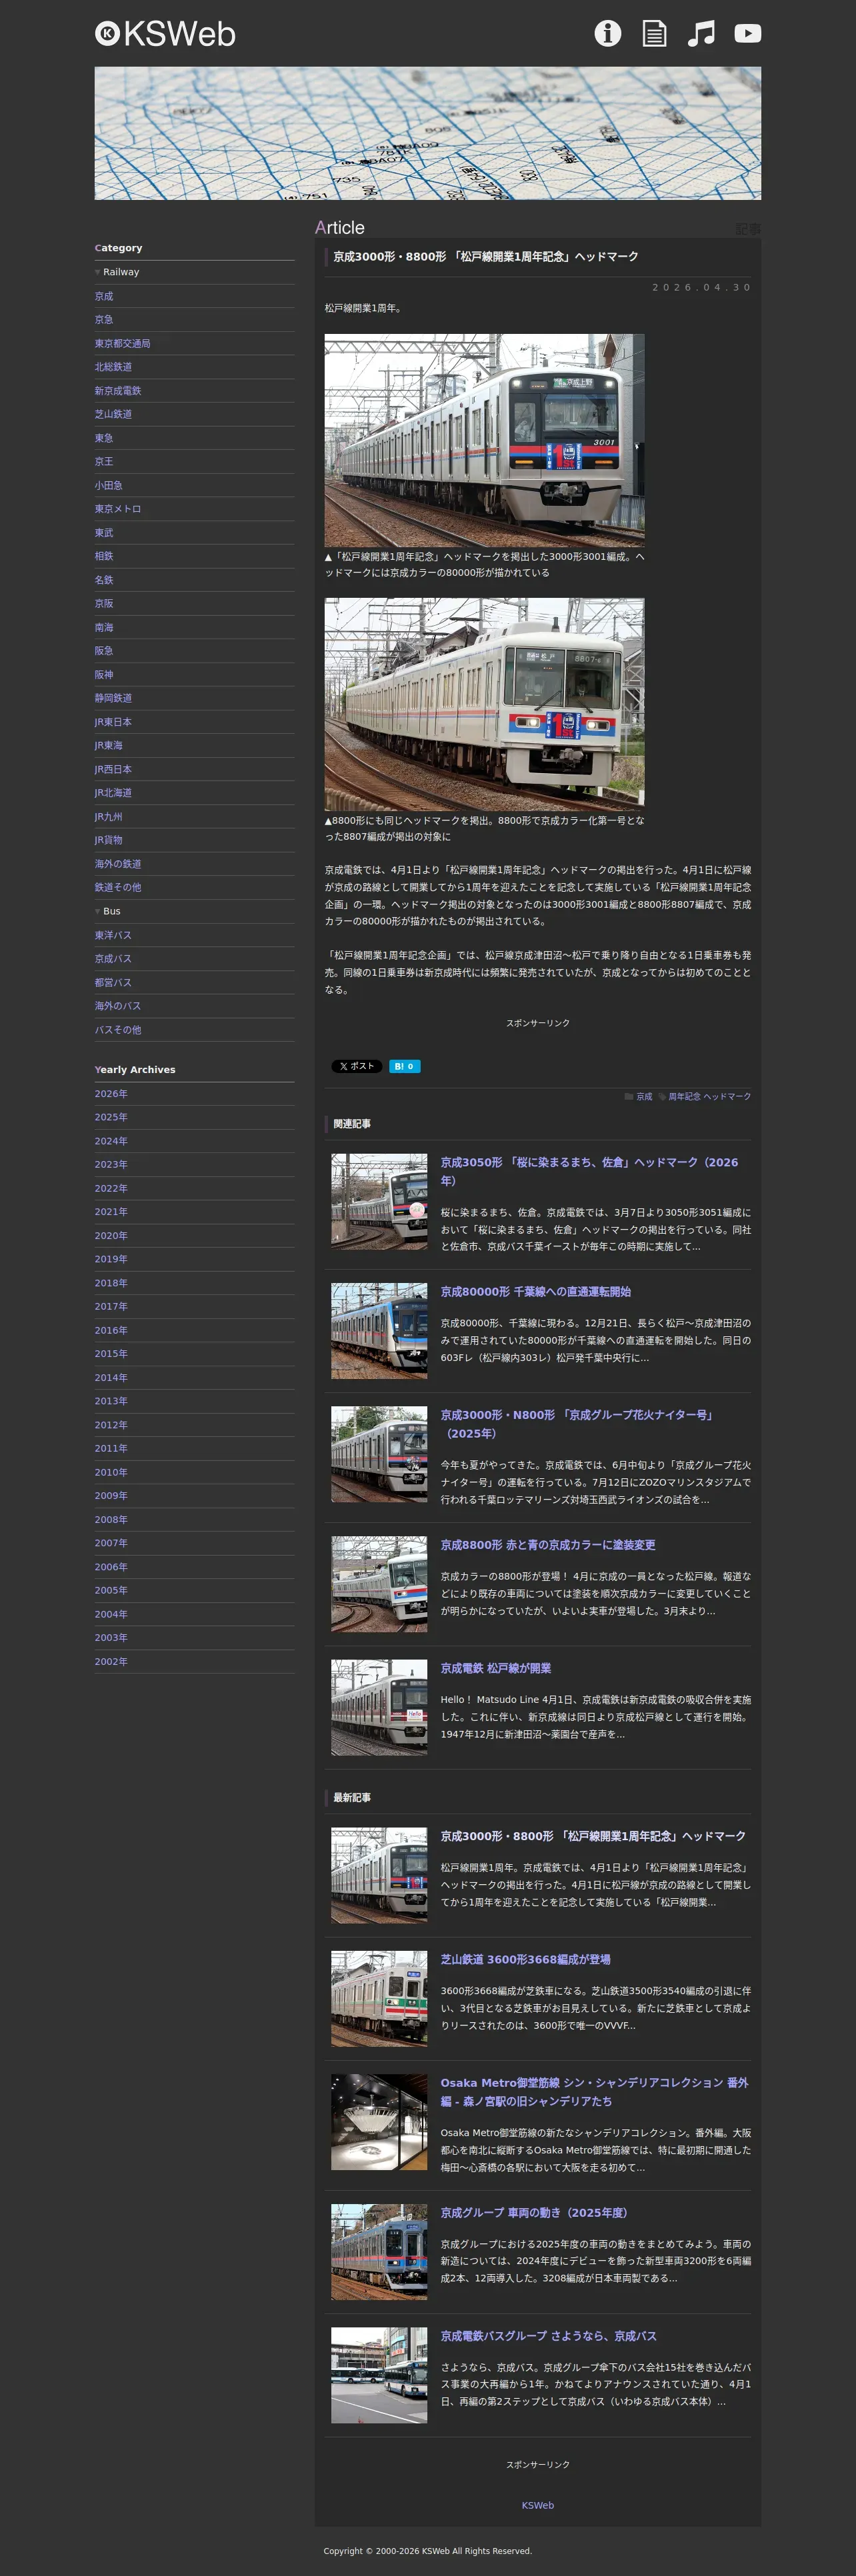
Task: Go to the 北総鉄道 category
Action: coord(113,367)
